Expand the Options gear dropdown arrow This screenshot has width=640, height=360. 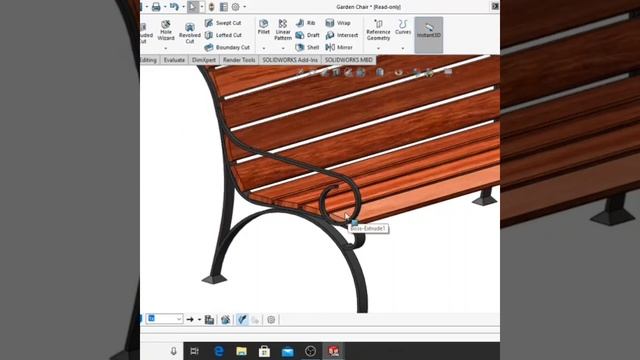[x=244, y=7]
